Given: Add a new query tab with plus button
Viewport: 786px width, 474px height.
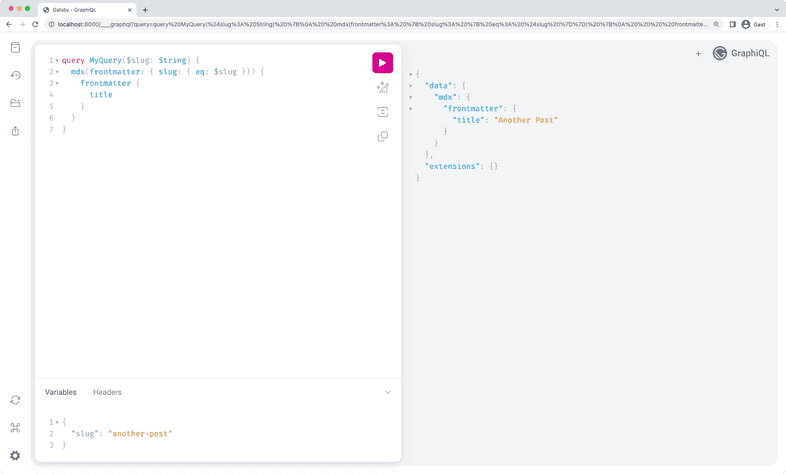Looking at the screenshot, I should pyautogui.click(x=698, y=54).
